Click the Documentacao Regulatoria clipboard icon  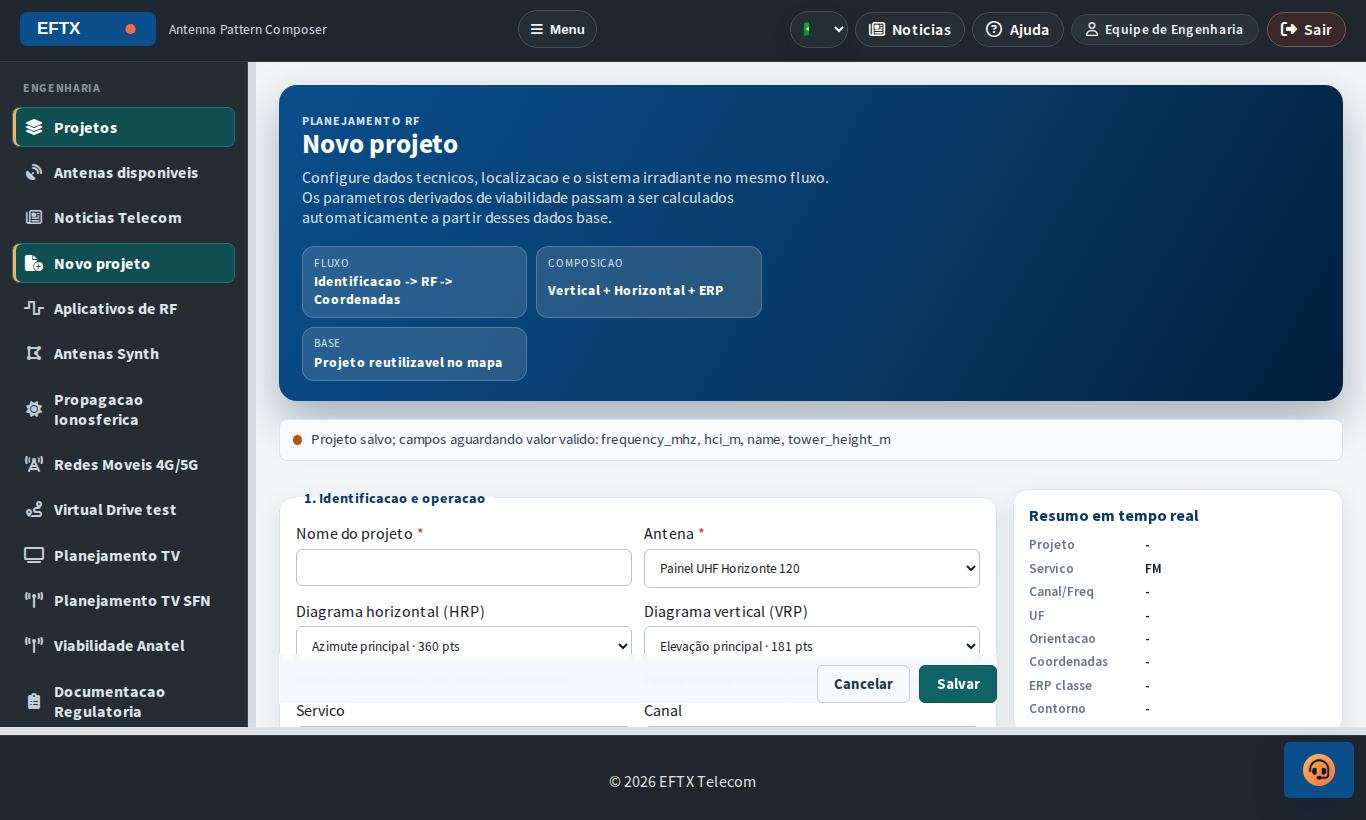(34, 701)
